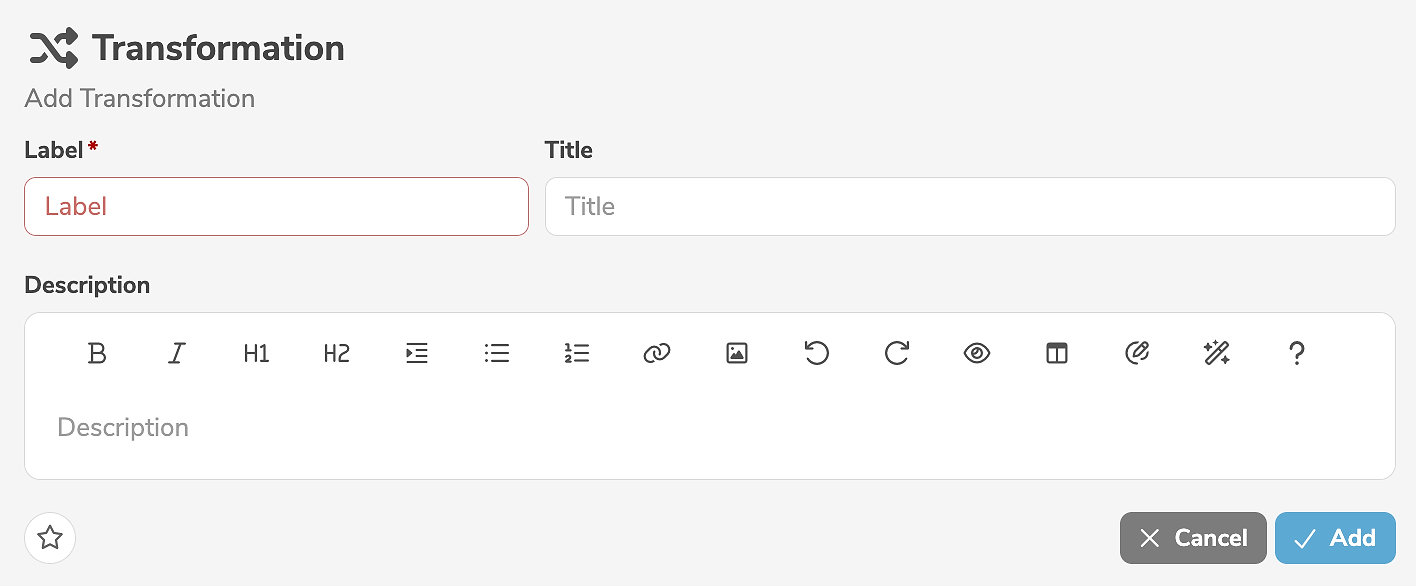Apply italic formatting in the editor
This screenshot has height=586, width=1416.
[177, 353]
